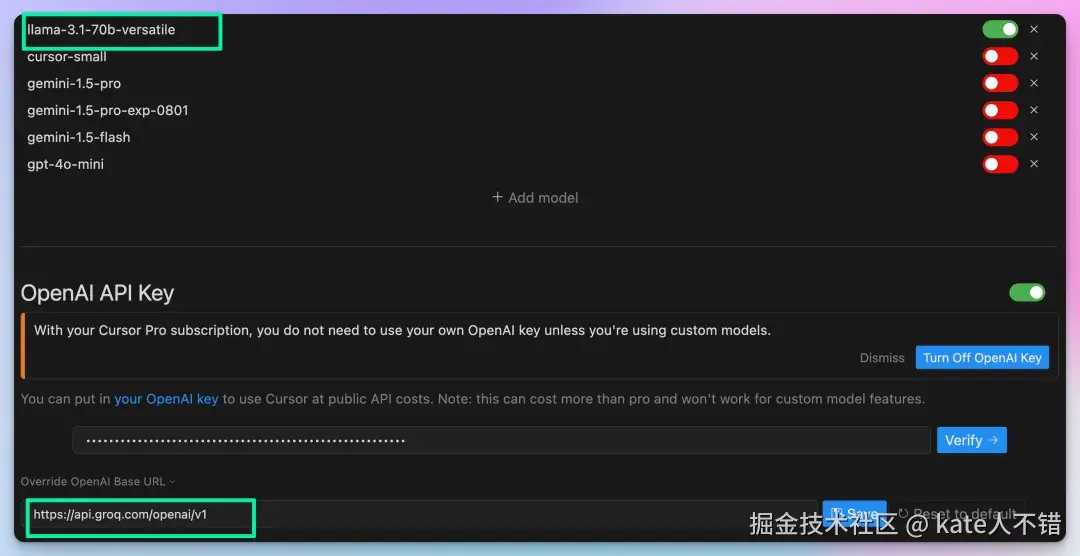The height and width of the screenshot is (556, 1080).
Task: Toggle the OpenAI API Key switch
Action: [x=1027, y=293]
